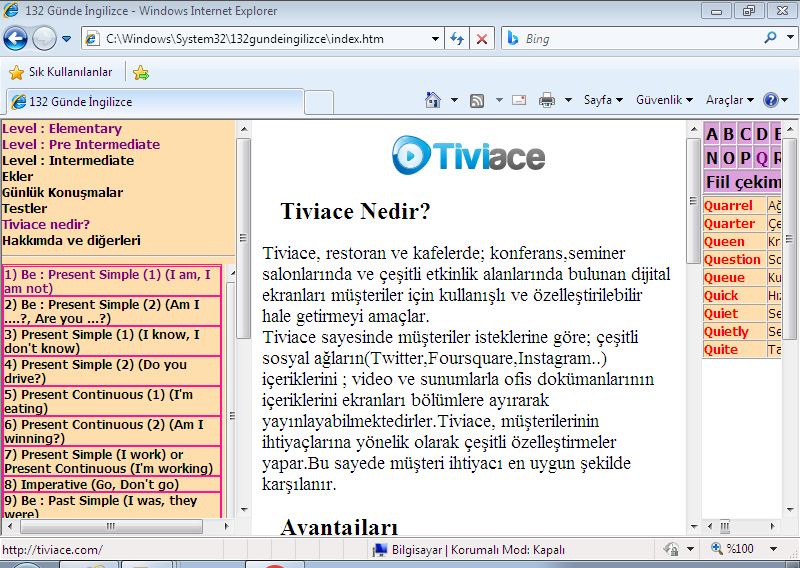The height and width of the screenshot is (568, 800).
Task: Select letter B in dictionary index
Action: [729, 134]
